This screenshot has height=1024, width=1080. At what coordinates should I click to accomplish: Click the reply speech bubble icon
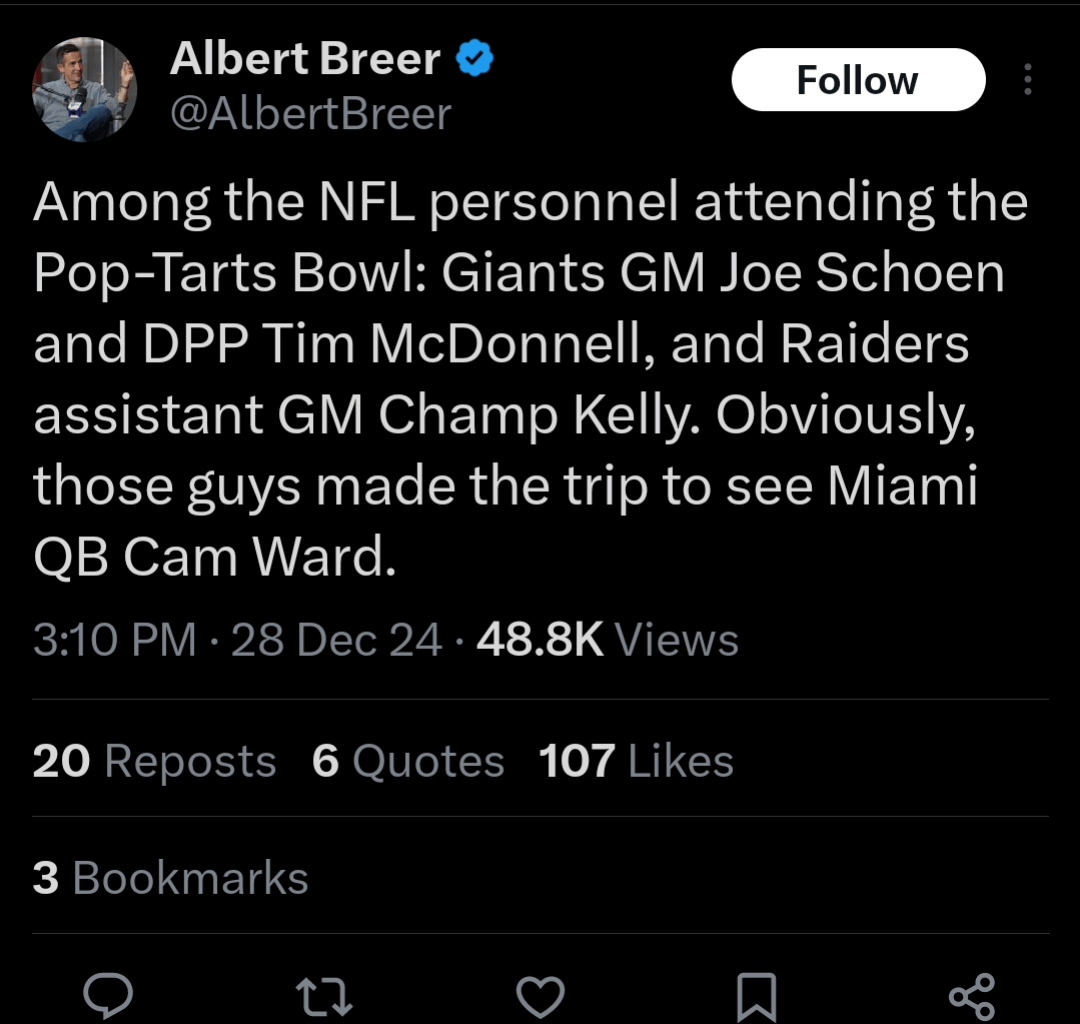pyautogui.click(x=108, y=995)
